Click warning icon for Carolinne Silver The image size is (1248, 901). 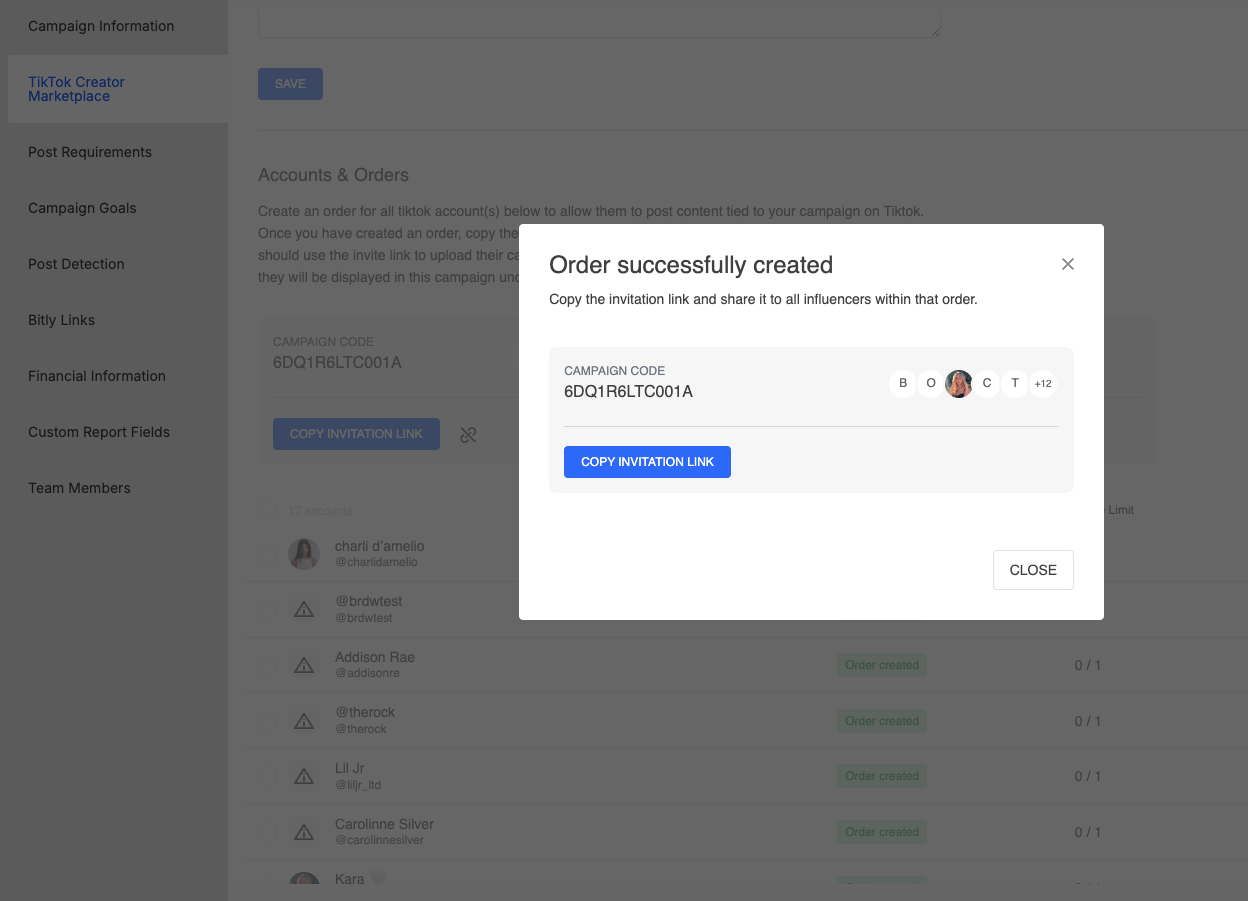pos(304,831)
